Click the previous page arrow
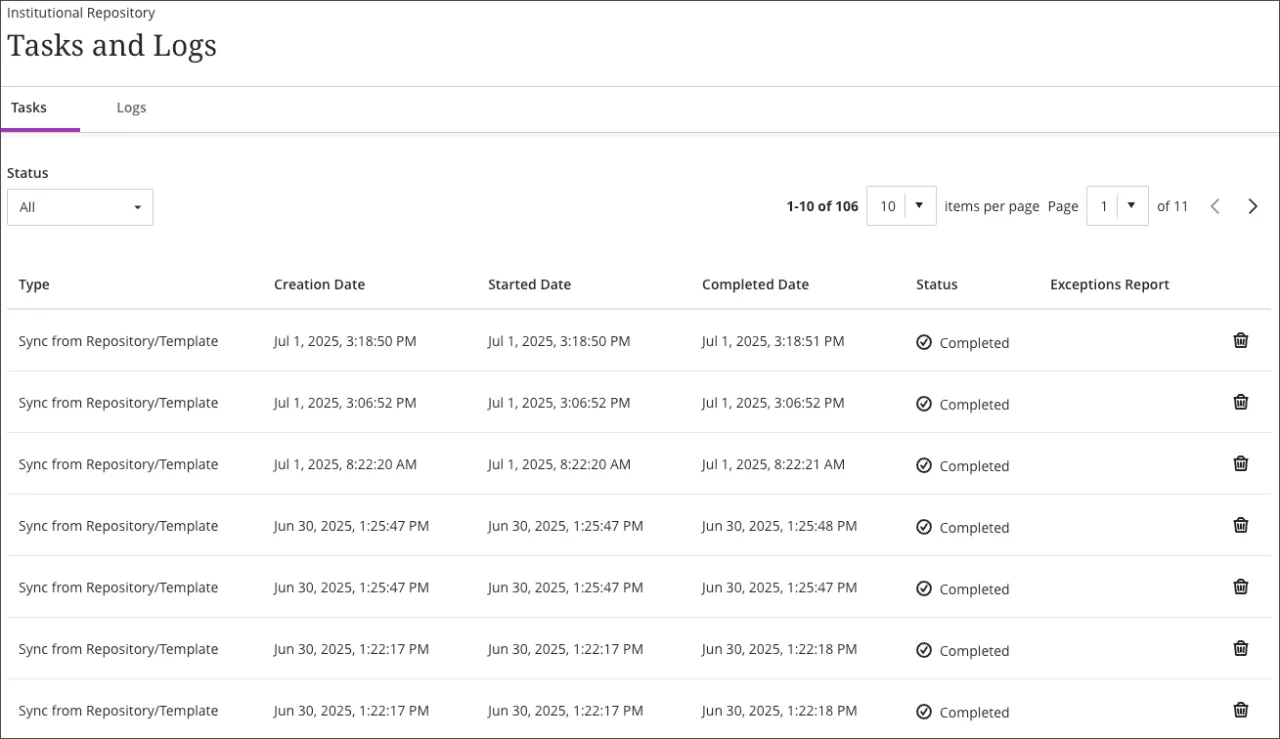The width and height of the screenshot is (1280, 739). click(1215, 206)
